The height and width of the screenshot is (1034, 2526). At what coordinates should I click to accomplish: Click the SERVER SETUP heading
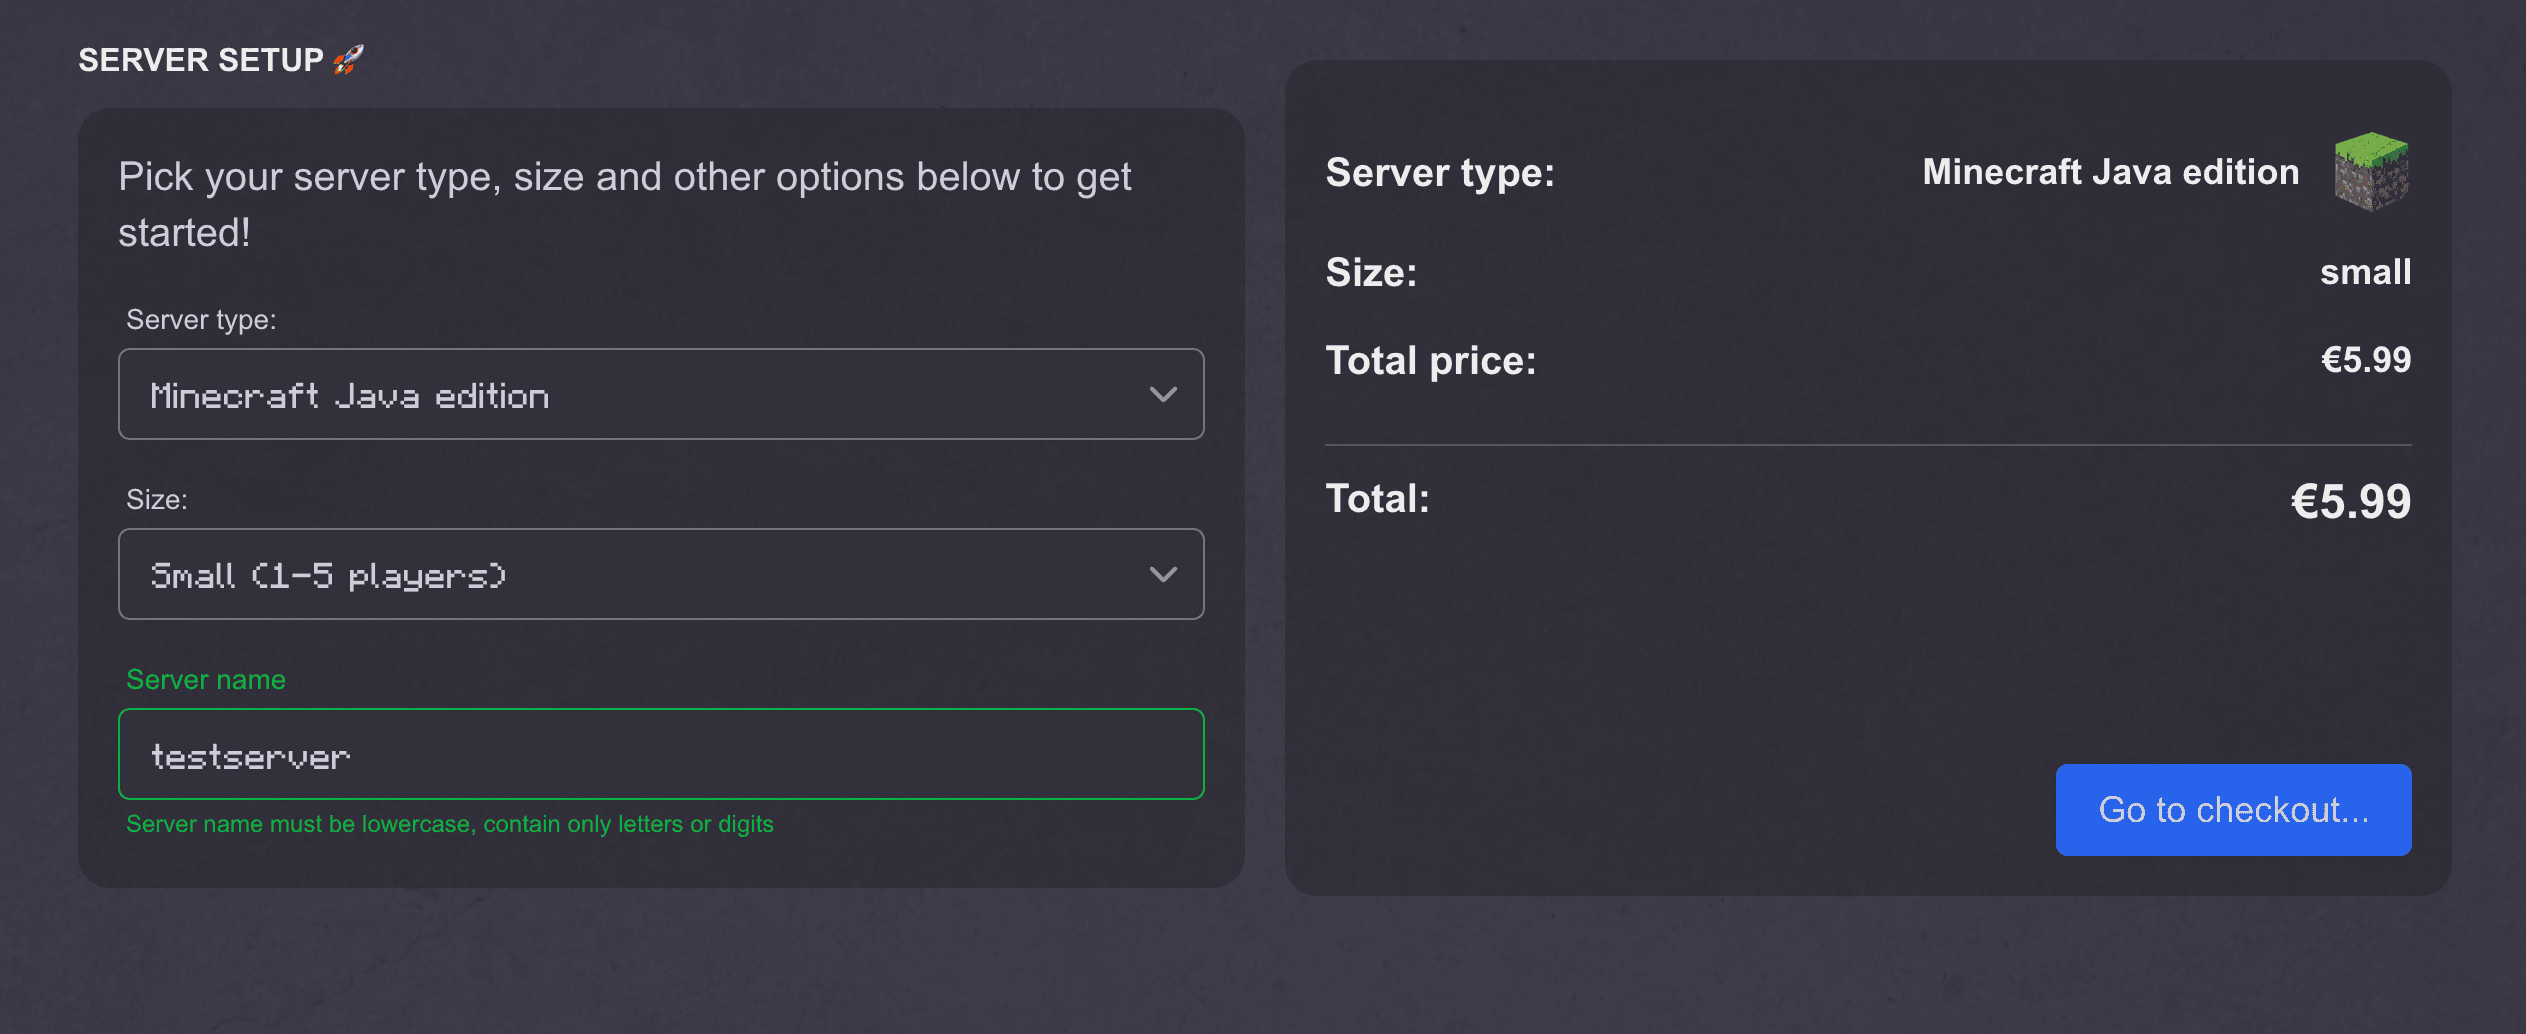click(201, 60)
